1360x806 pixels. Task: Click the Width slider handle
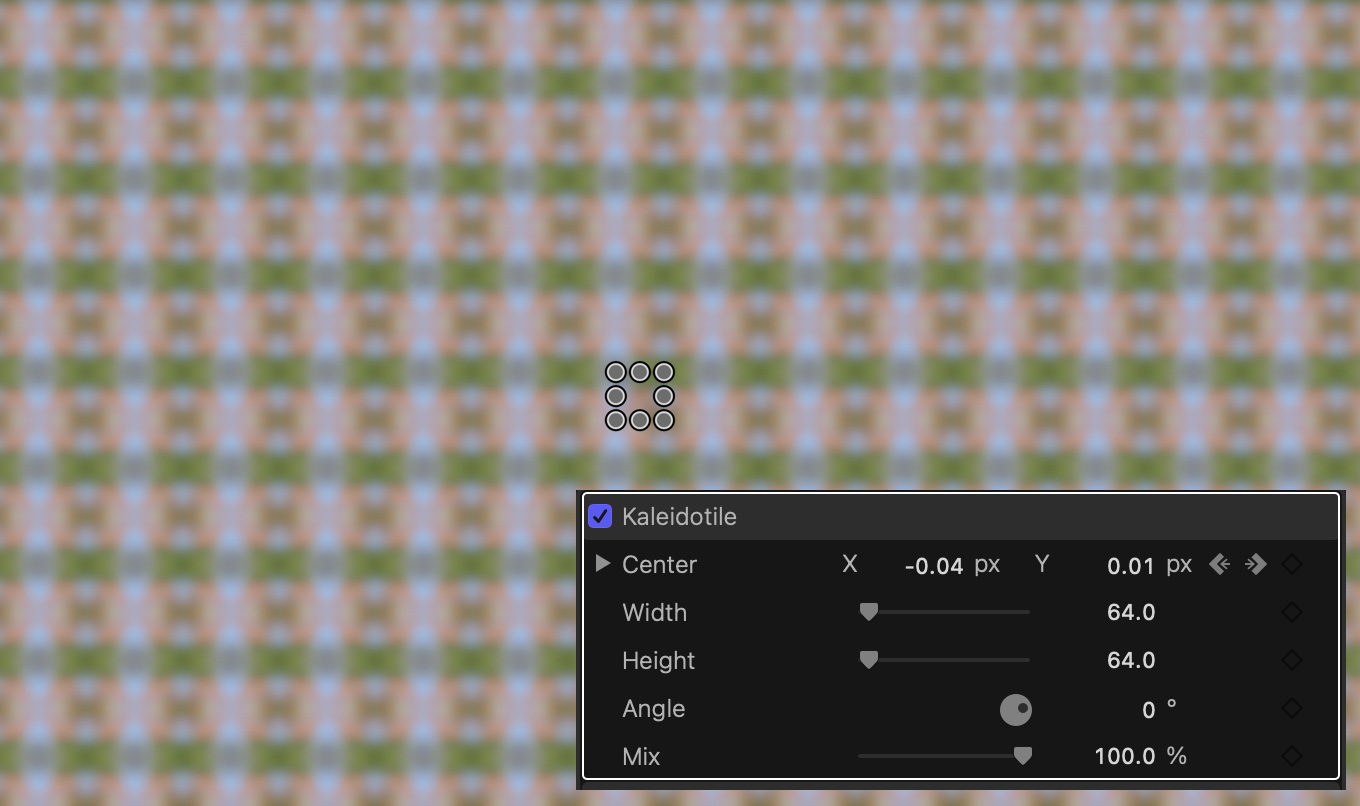[x=869, y=612]
